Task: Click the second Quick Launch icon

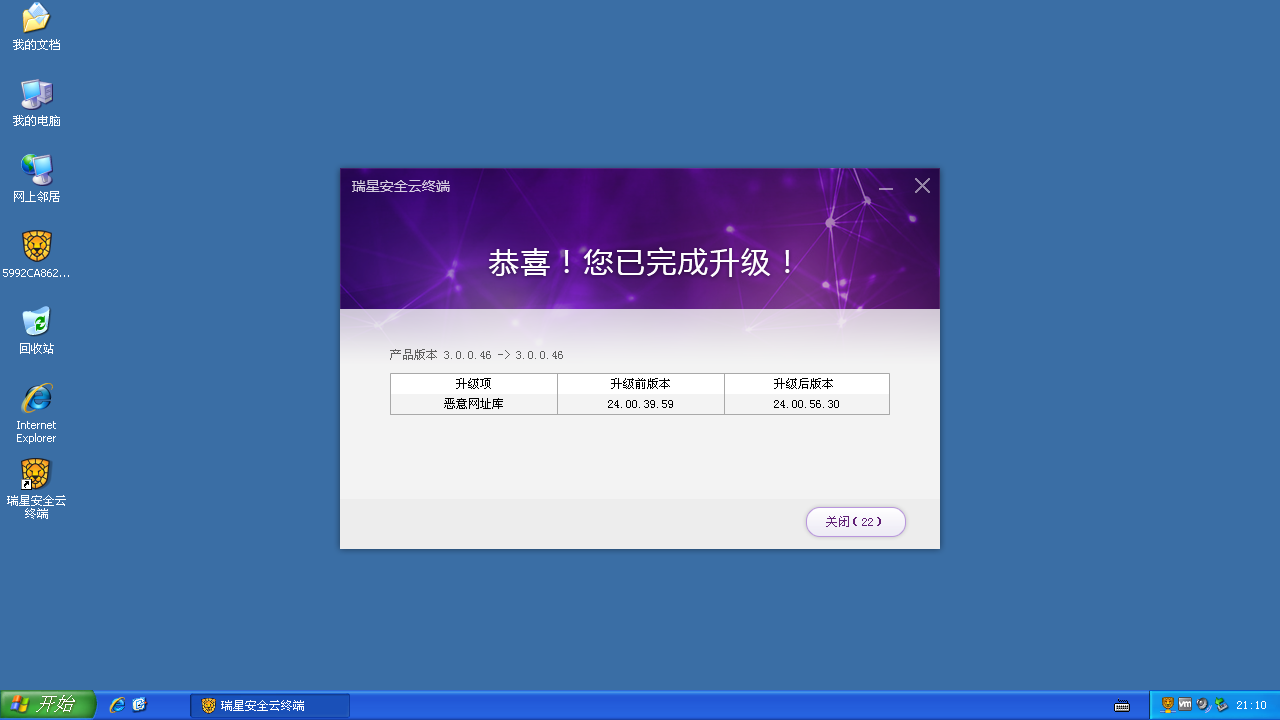Action: pos(139,705)
